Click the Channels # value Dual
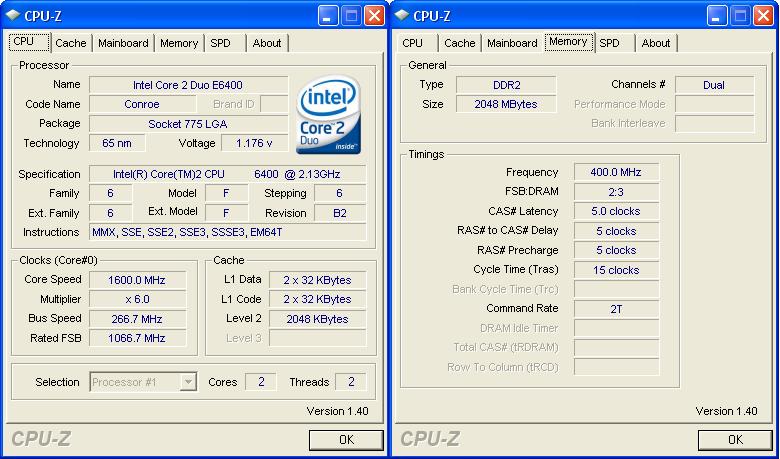This screenshot has width=780, height=459. 714,85
